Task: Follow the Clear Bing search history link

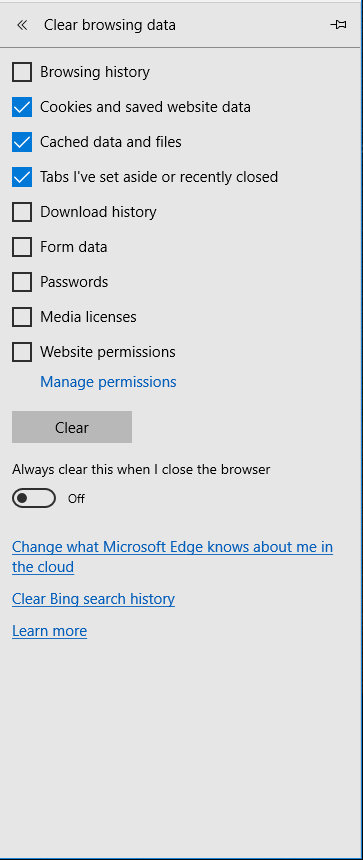Action: tap(93, 599)
